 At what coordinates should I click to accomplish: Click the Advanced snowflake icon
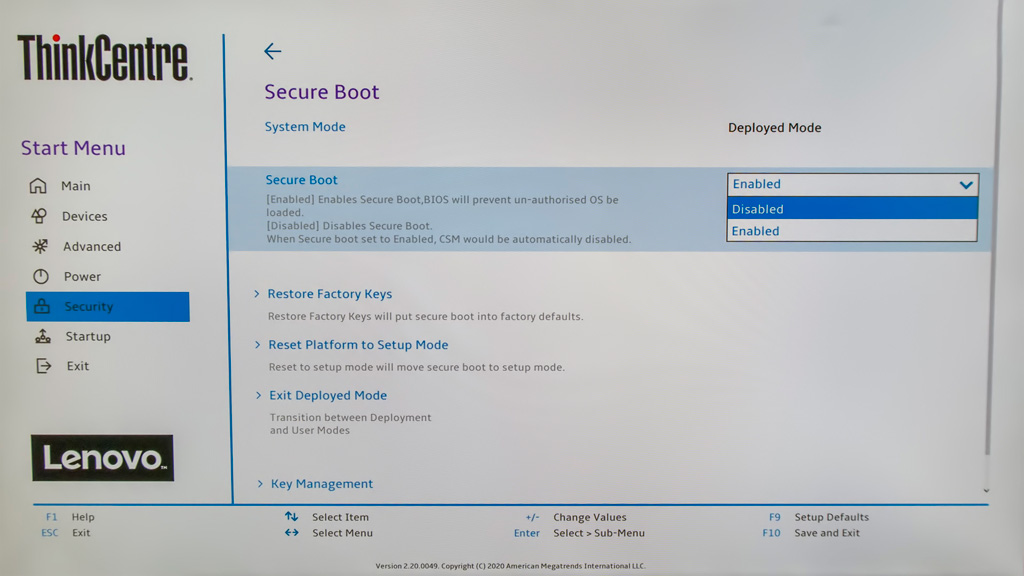tap(40, 246)
